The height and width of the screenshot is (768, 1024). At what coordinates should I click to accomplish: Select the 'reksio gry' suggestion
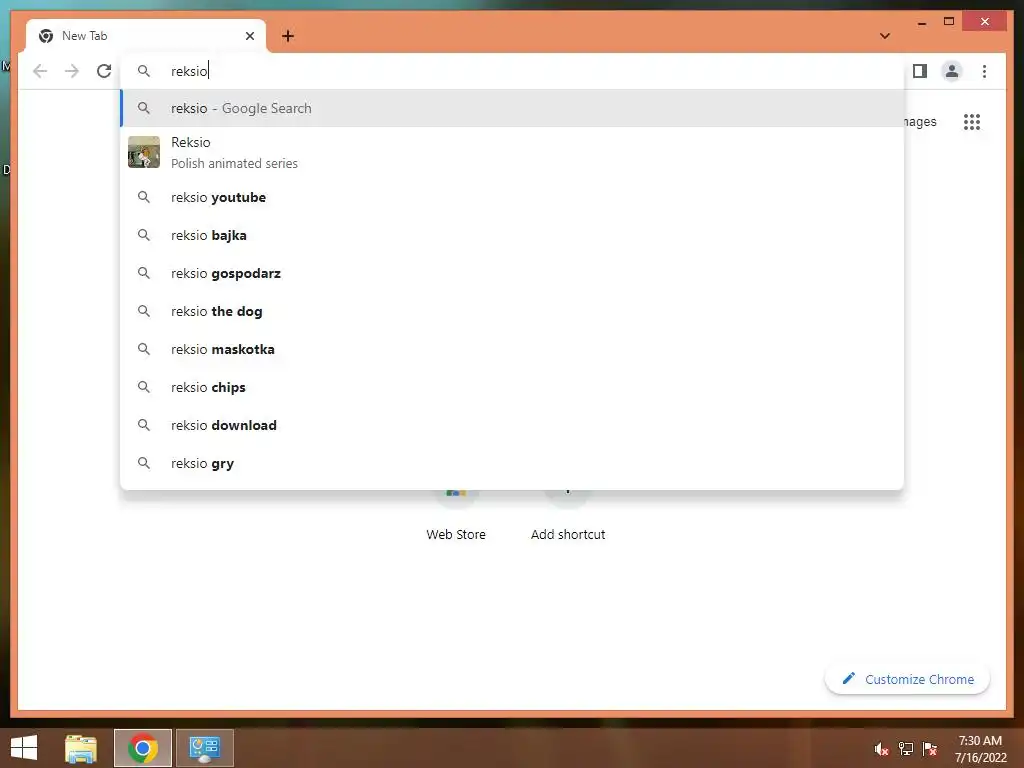click(513, 463)
